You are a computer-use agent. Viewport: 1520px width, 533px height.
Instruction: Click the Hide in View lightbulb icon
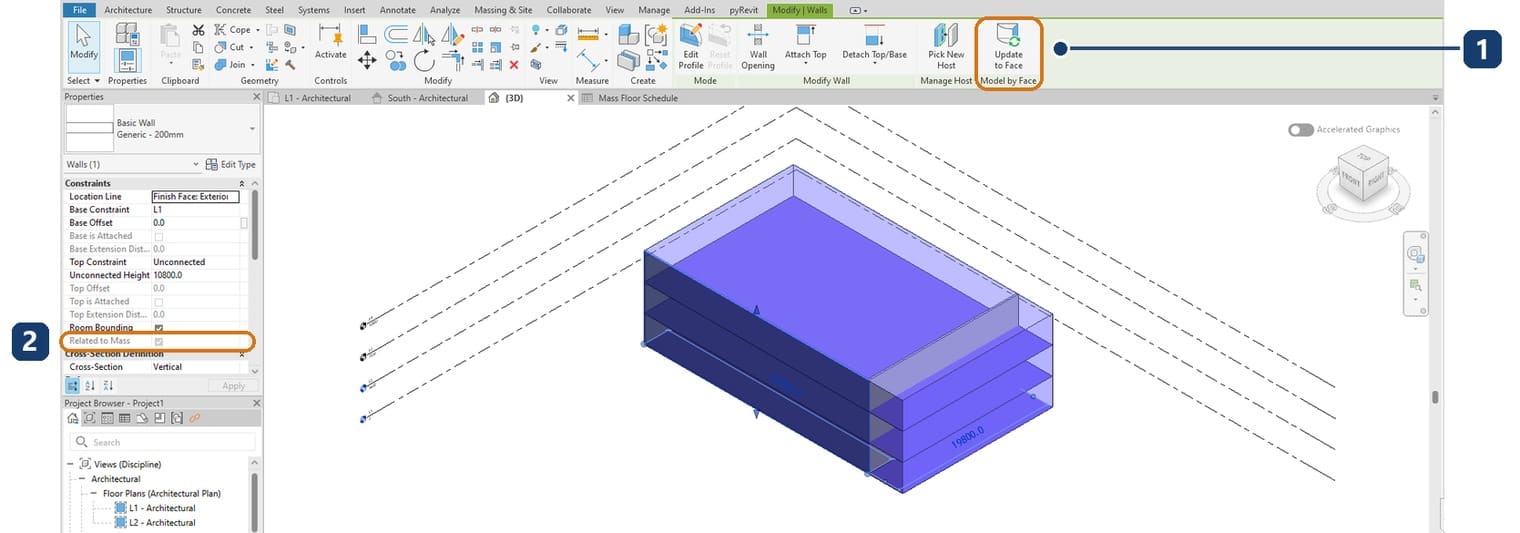coord(537,31)
